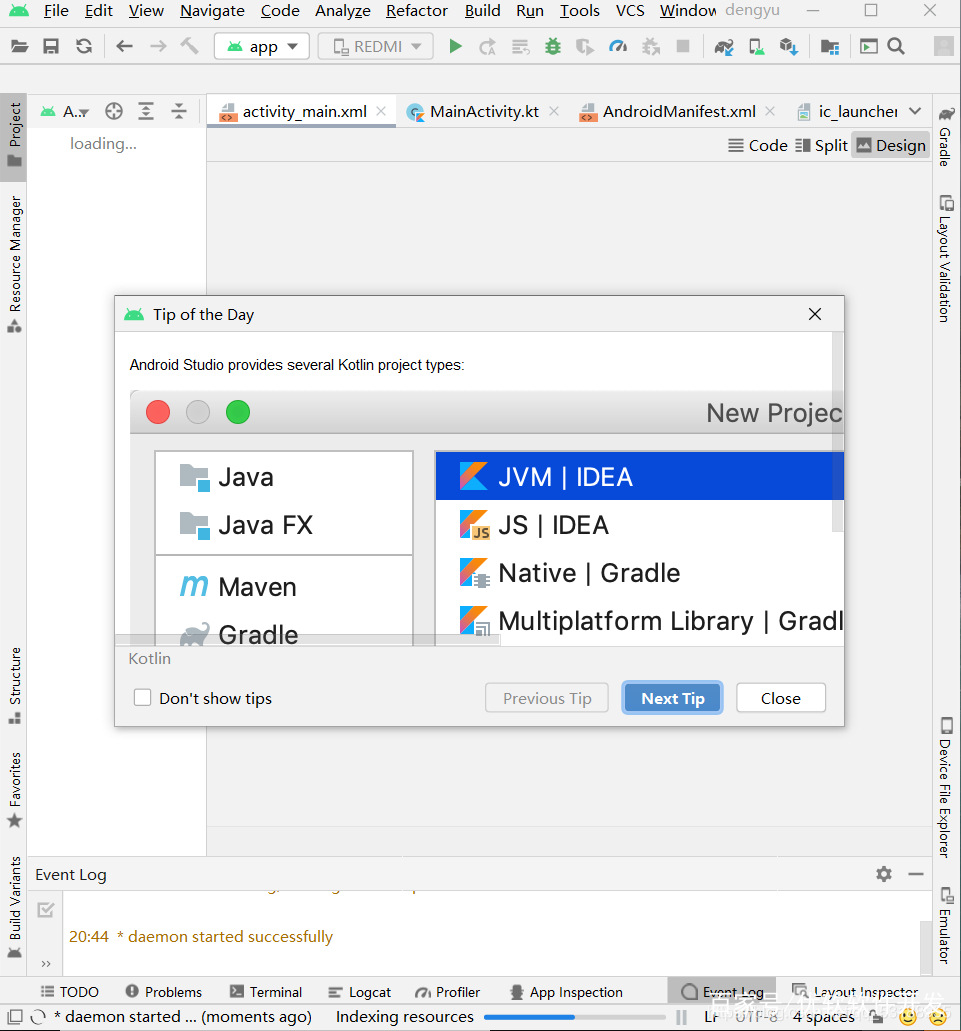This screenshot has height=1031, width=961.
Task: Open the Logcat tool window
Action: click(x=360, y=992)
